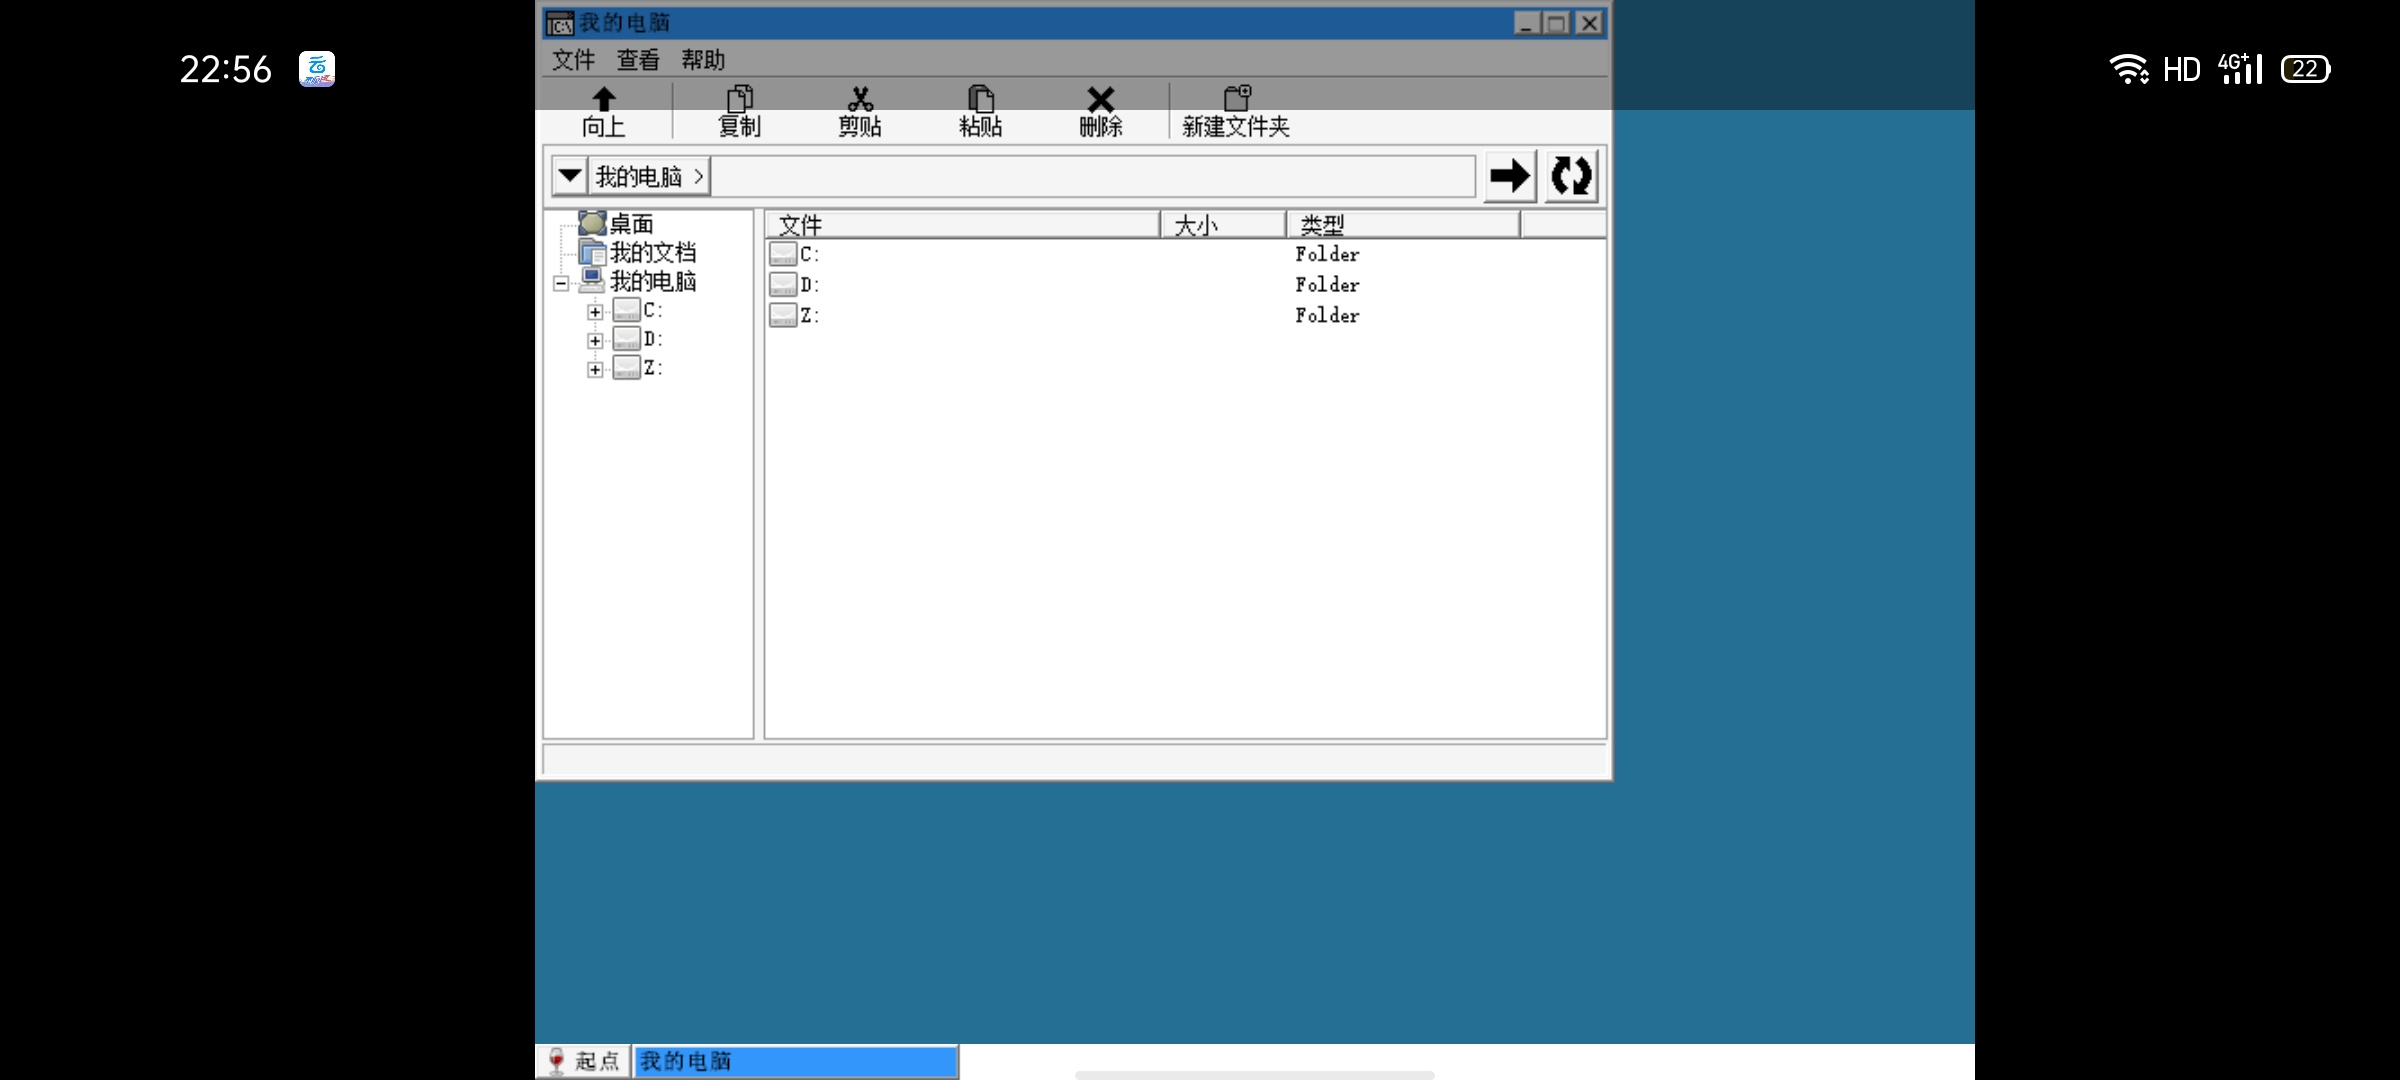Click the Wi-Fi icon in status bar
Screen dimensions: 2400x1080
(2129, 69)
